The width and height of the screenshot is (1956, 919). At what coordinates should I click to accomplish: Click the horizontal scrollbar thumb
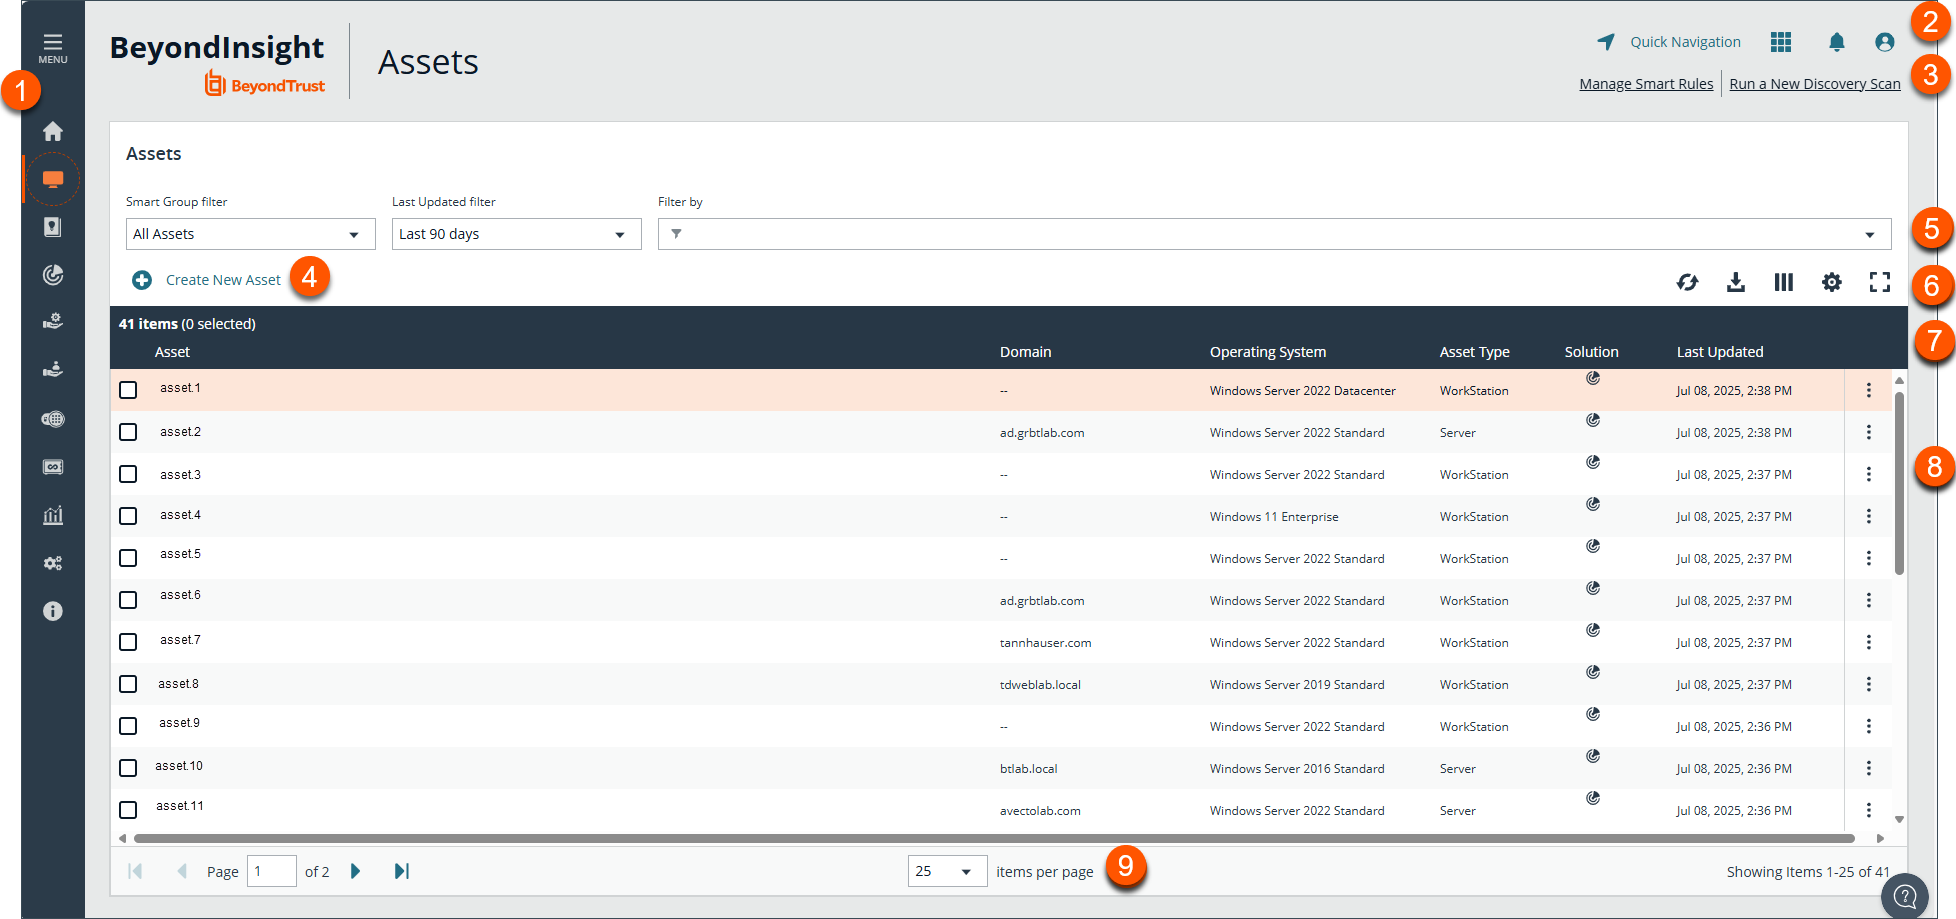tap(994, 838)
